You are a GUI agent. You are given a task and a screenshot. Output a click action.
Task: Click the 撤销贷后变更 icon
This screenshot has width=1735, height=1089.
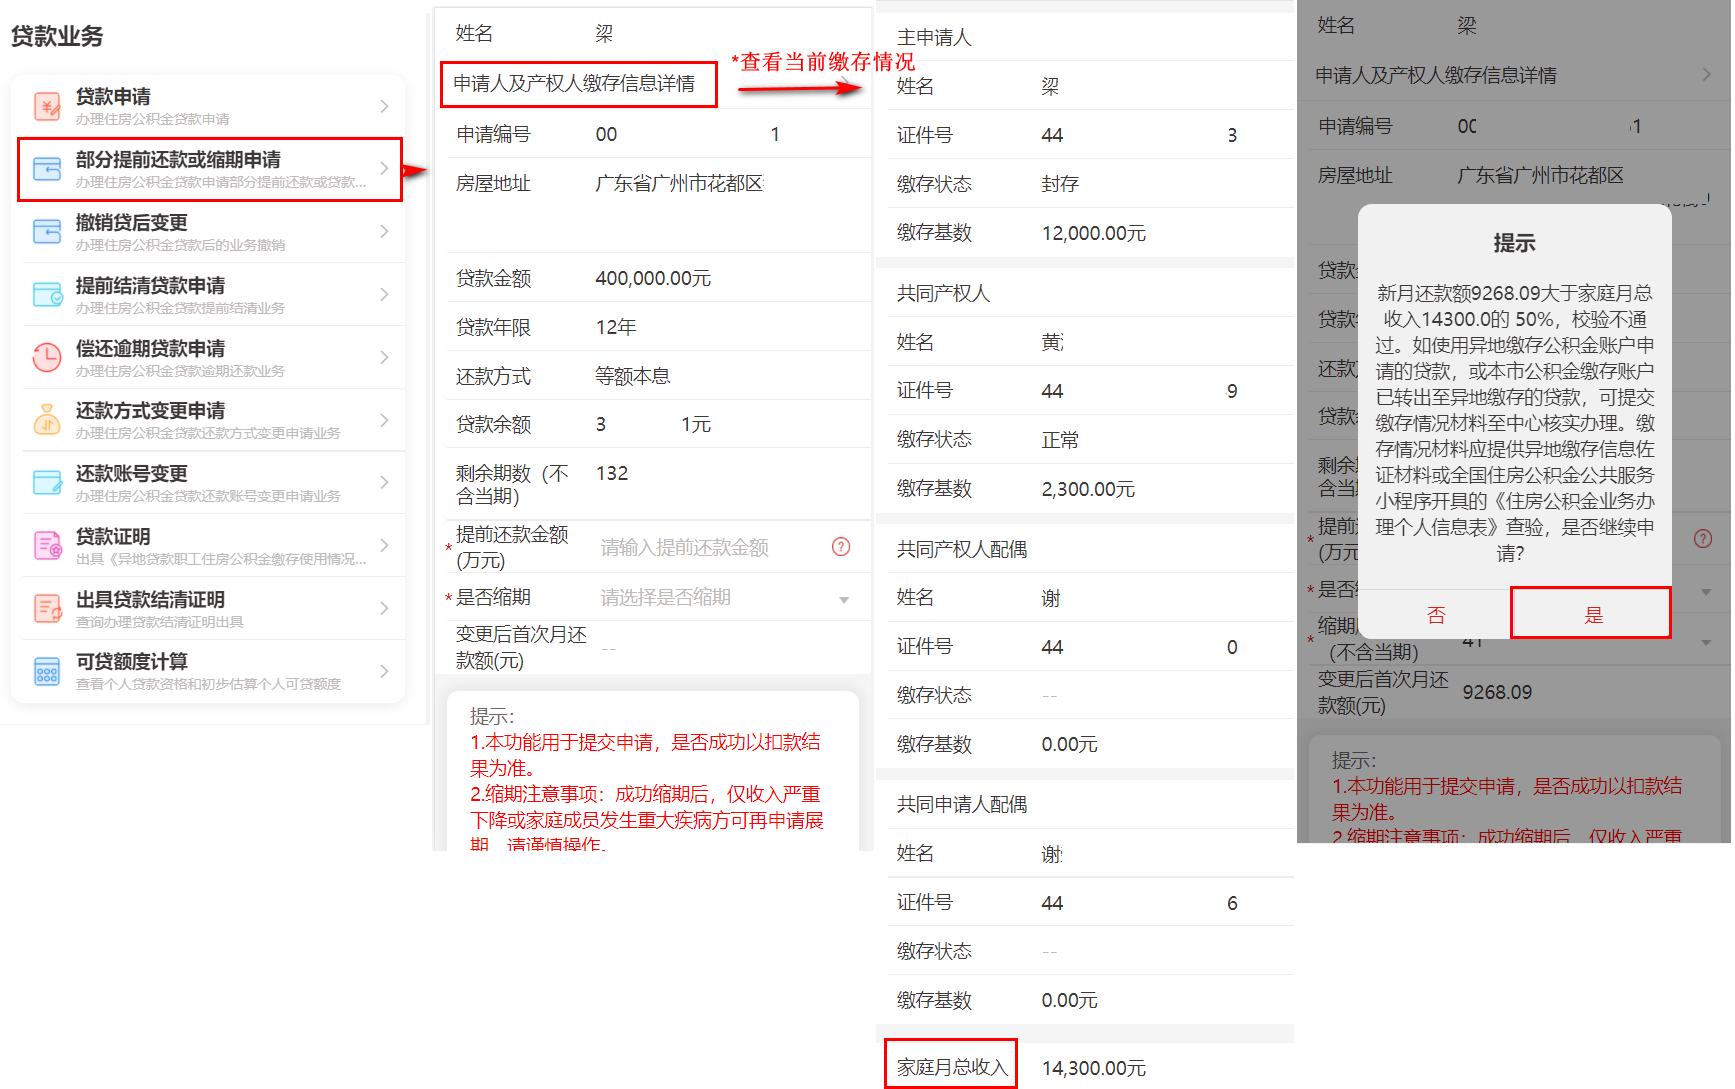point(47,232)
